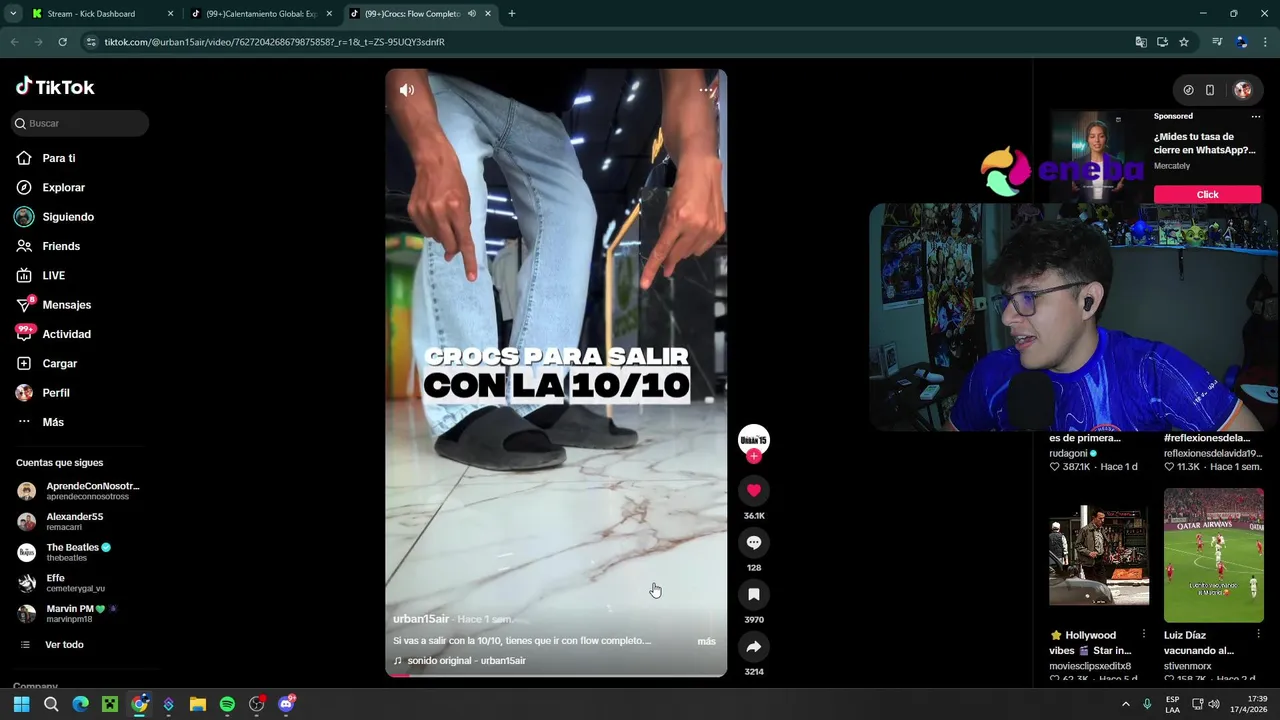The width and height of the screenshot is (1280, 720).
Task: Open the video's three-dot options menu
Action: click(706, 90)
